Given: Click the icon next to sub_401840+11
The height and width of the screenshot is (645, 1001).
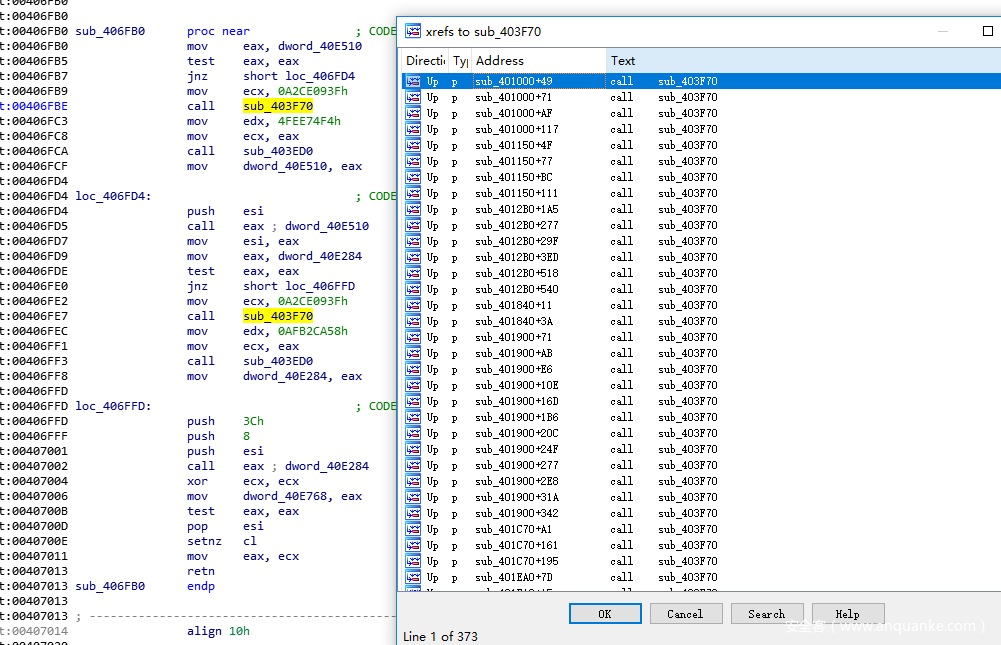Looking at the screenshot, I should (412, 305).
